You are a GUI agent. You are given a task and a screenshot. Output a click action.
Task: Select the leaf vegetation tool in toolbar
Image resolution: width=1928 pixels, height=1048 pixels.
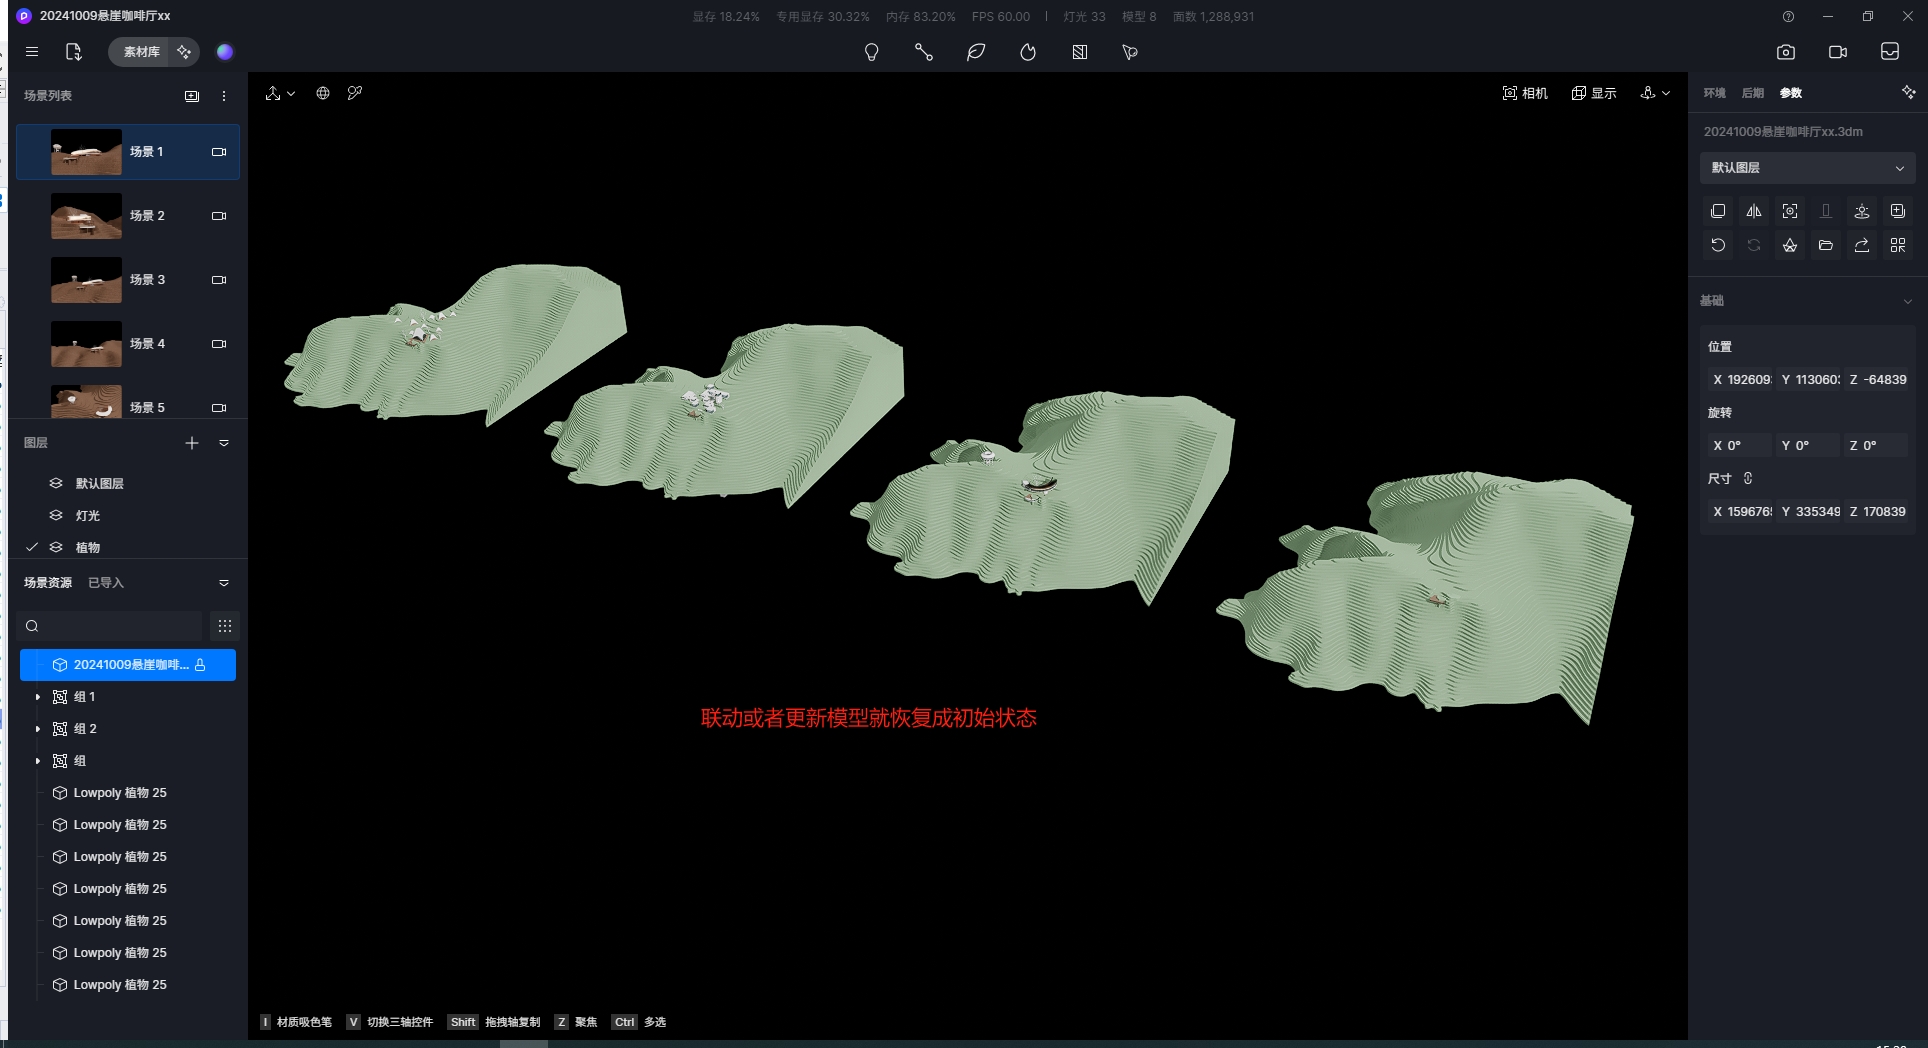point(976,52)
